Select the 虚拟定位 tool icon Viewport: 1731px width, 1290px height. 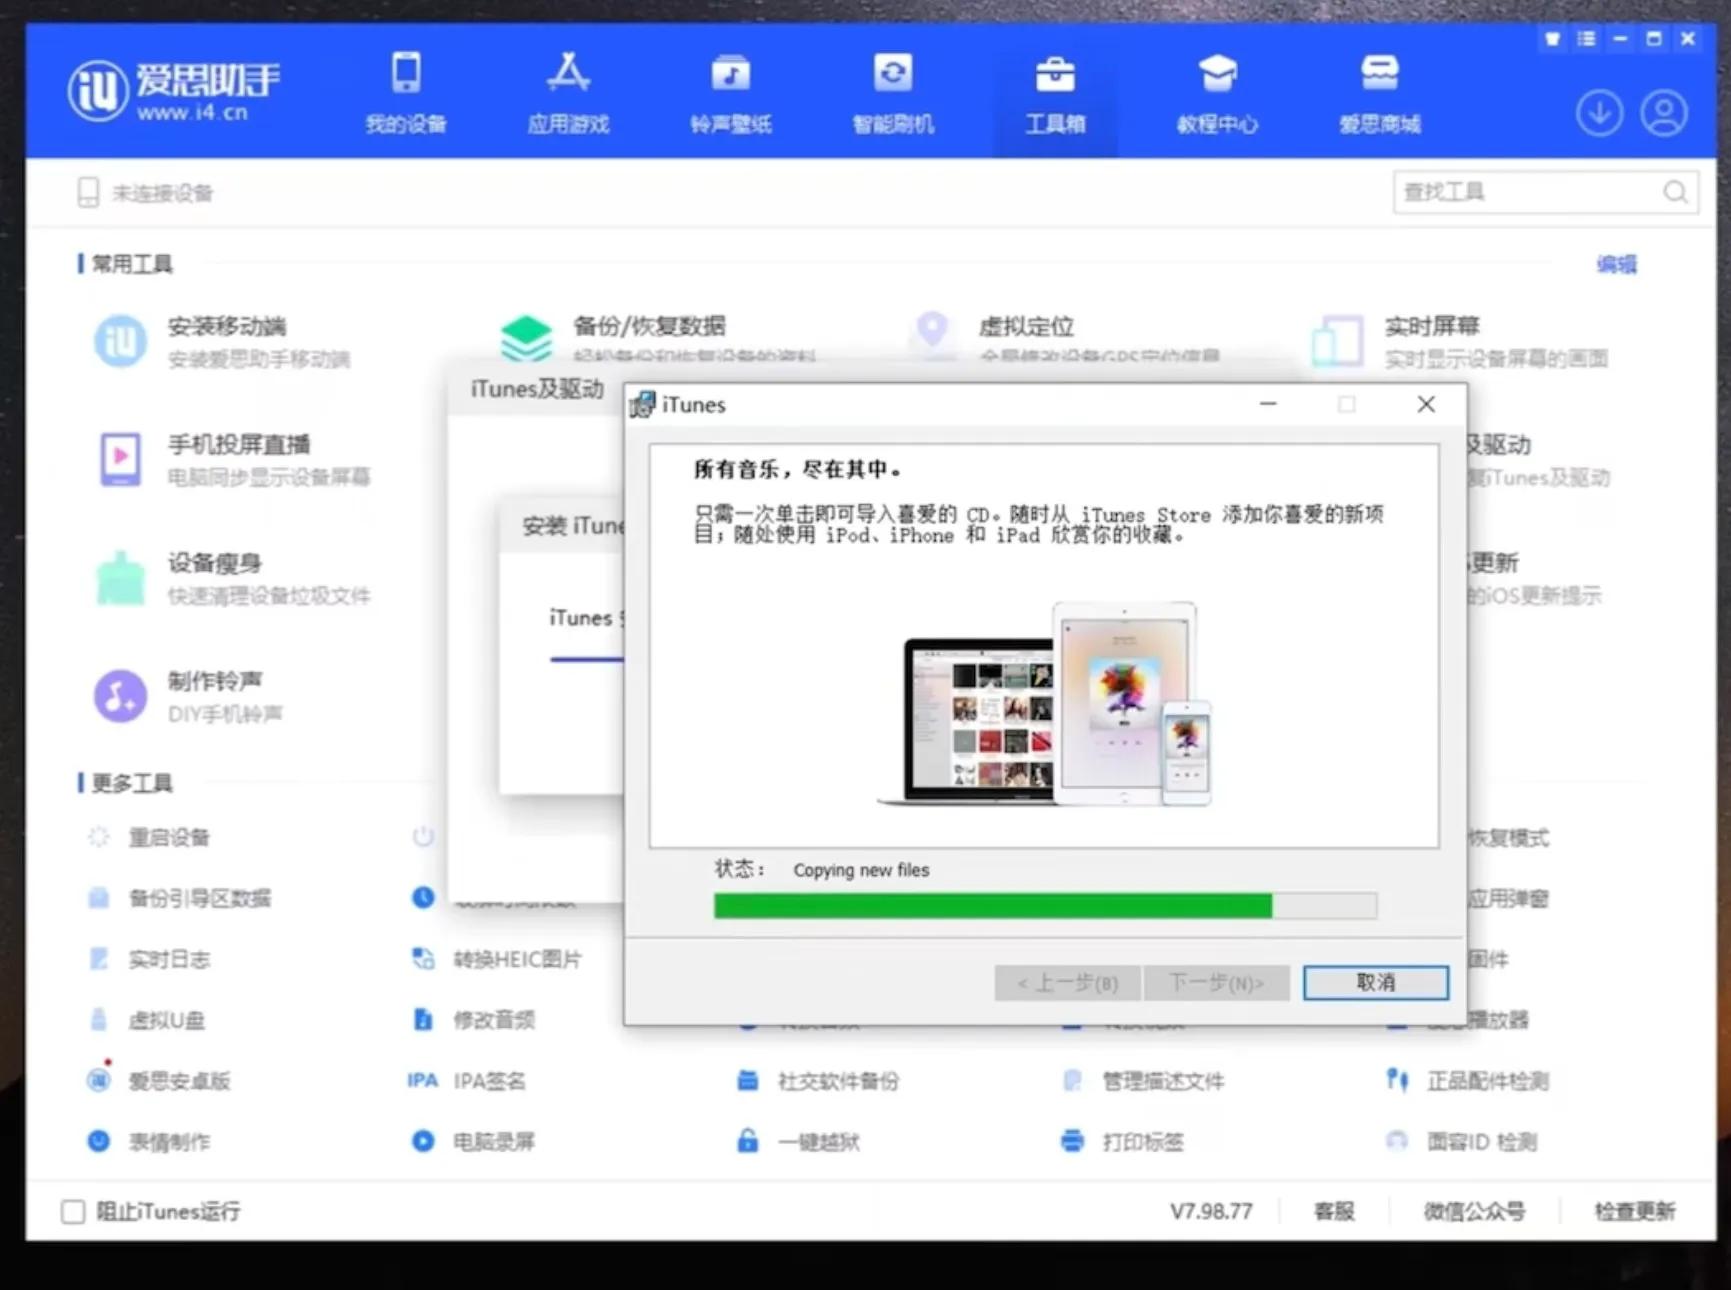(932, 330)
